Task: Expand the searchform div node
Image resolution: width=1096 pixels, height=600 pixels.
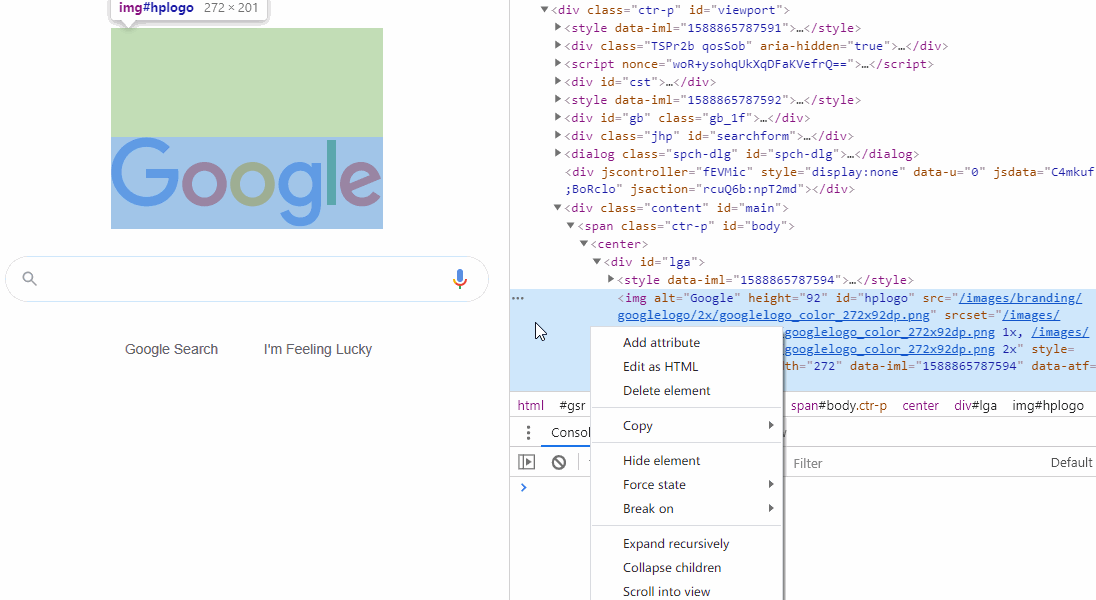Action: pos(558,136)
